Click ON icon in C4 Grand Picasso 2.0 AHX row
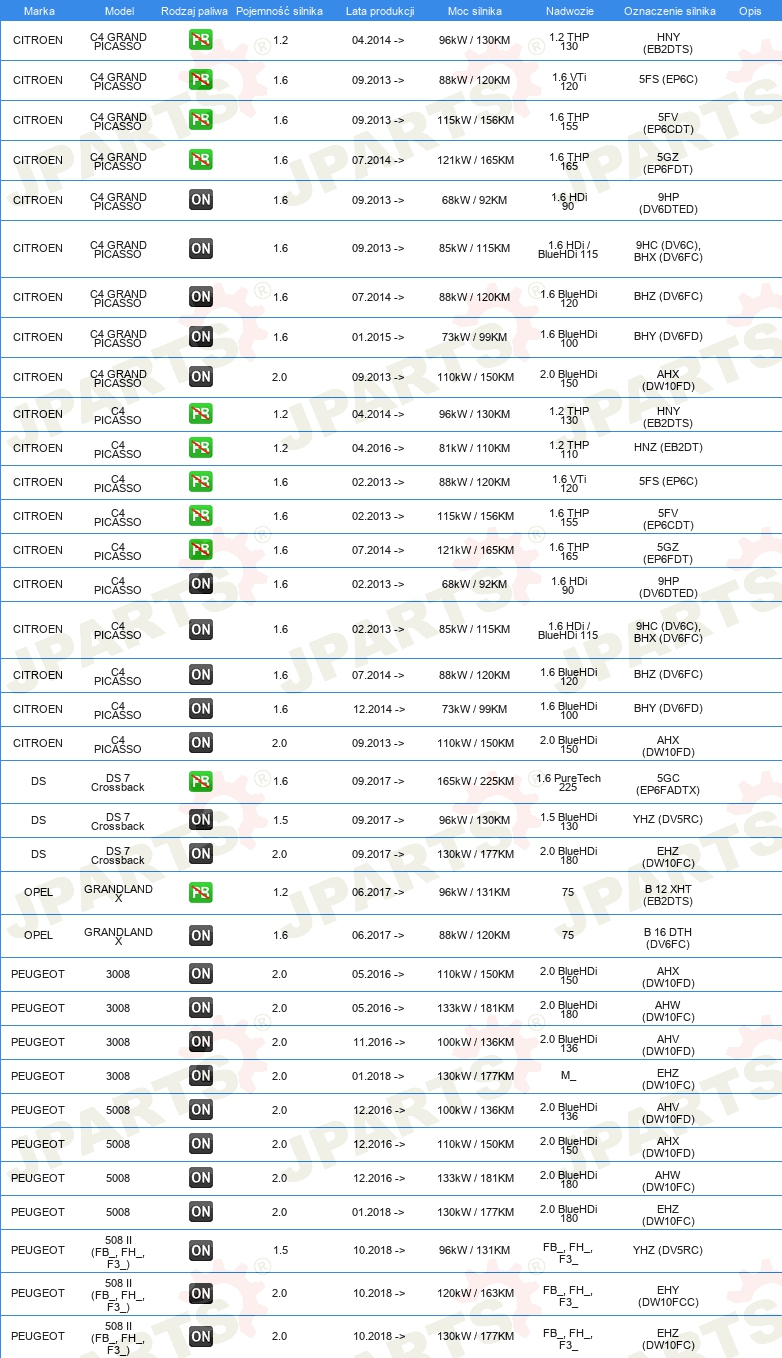Screen dimensions: 782x1358 201,377
